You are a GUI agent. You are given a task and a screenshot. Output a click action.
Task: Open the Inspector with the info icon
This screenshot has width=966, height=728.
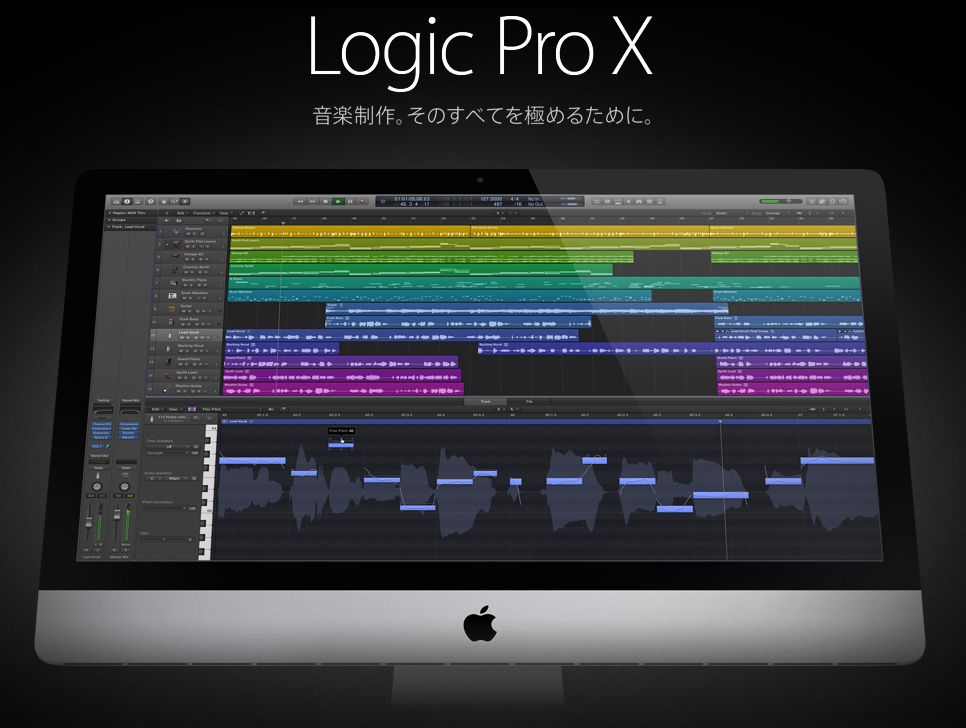pos(127,201)
